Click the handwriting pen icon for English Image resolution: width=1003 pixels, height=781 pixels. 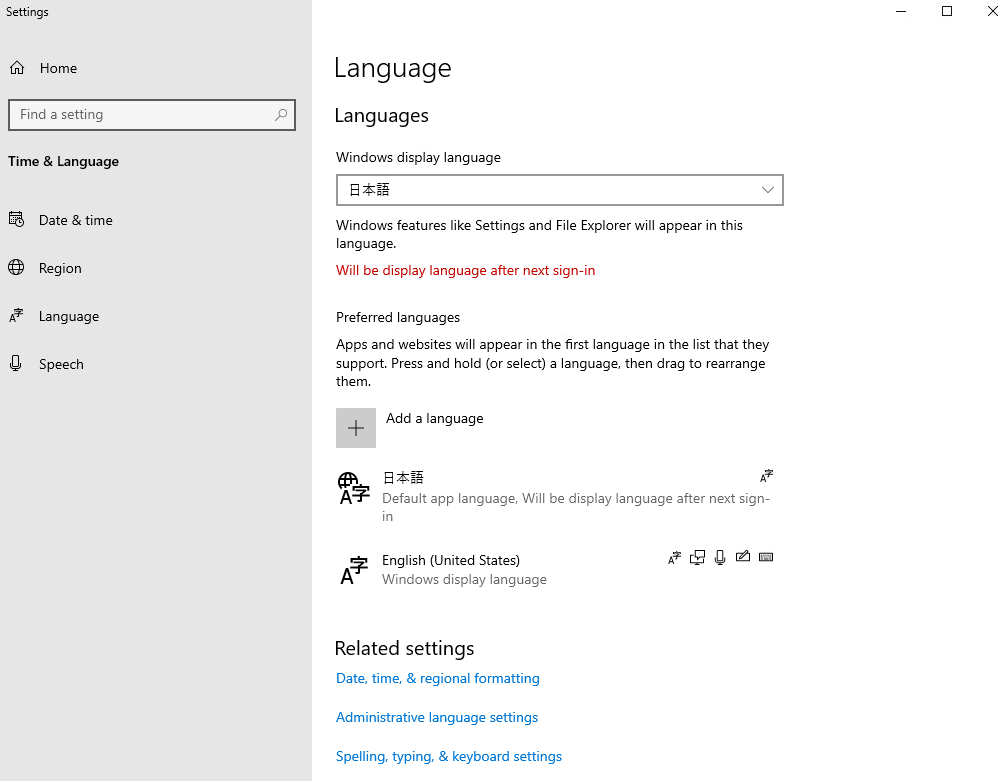(x=743, y=557)
